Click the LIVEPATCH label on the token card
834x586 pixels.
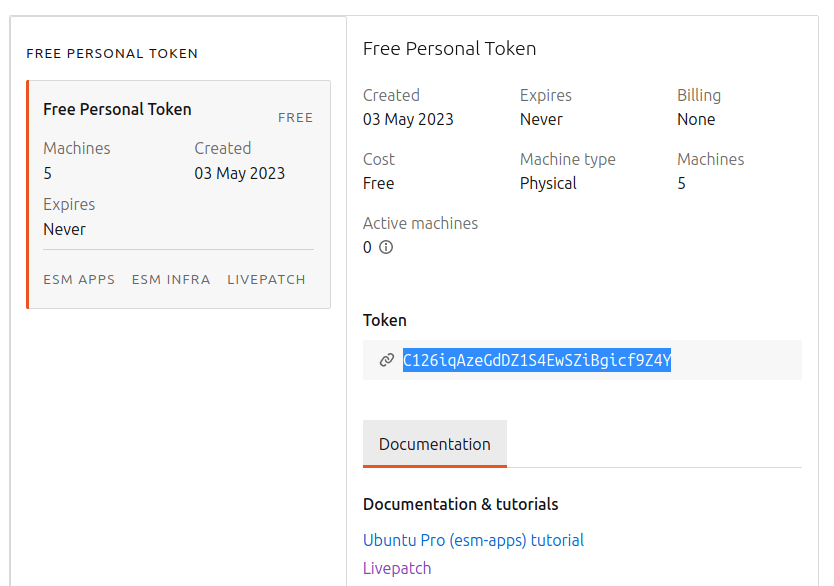point(266,279)
